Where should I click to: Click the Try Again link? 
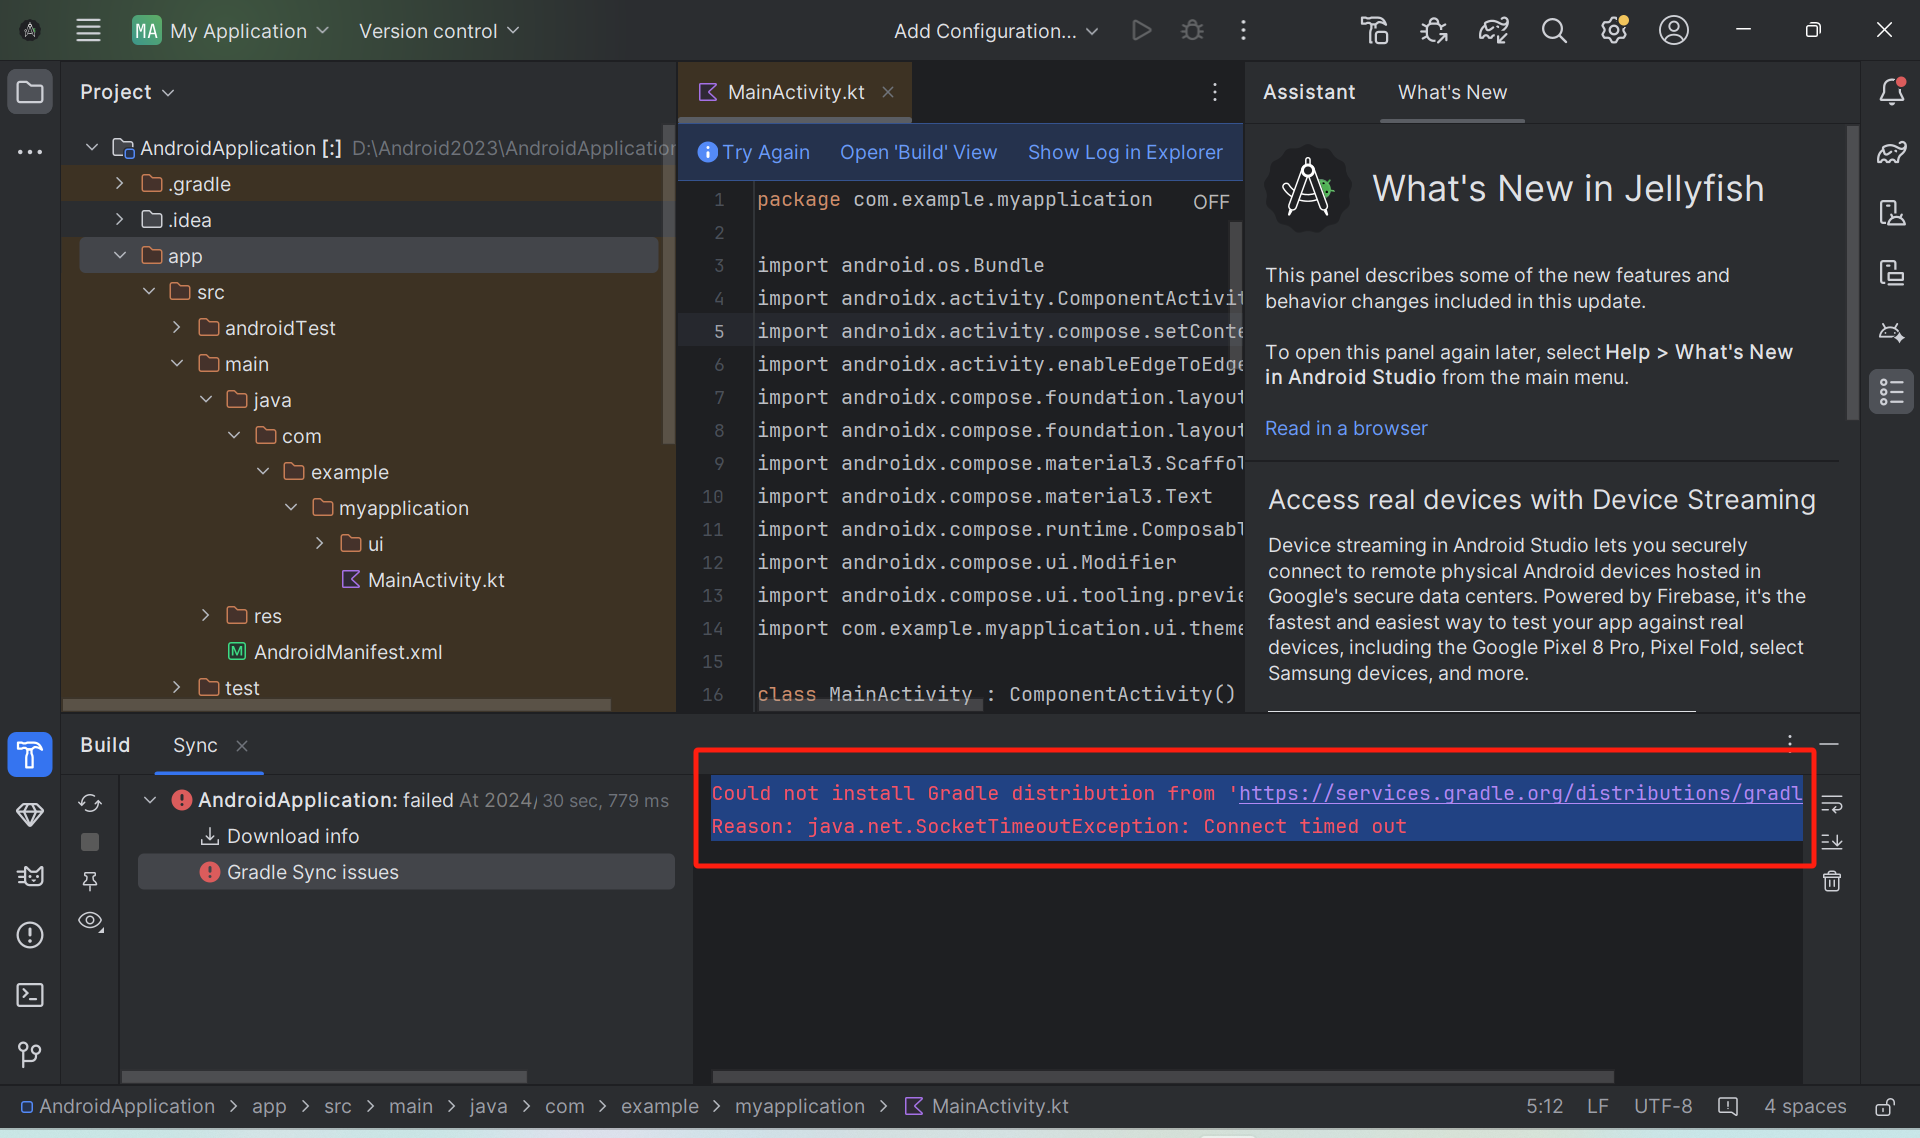point(765,152)
